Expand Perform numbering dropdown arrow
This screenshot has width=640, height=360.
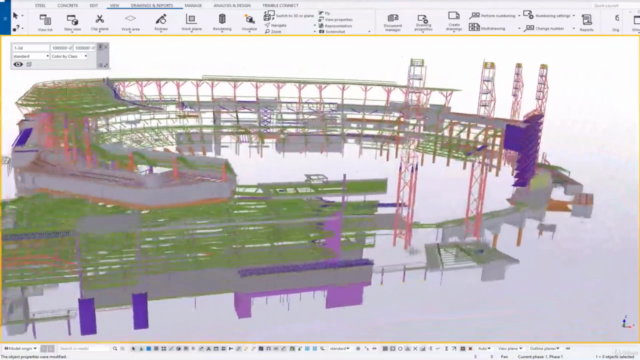tap(519, 16)
